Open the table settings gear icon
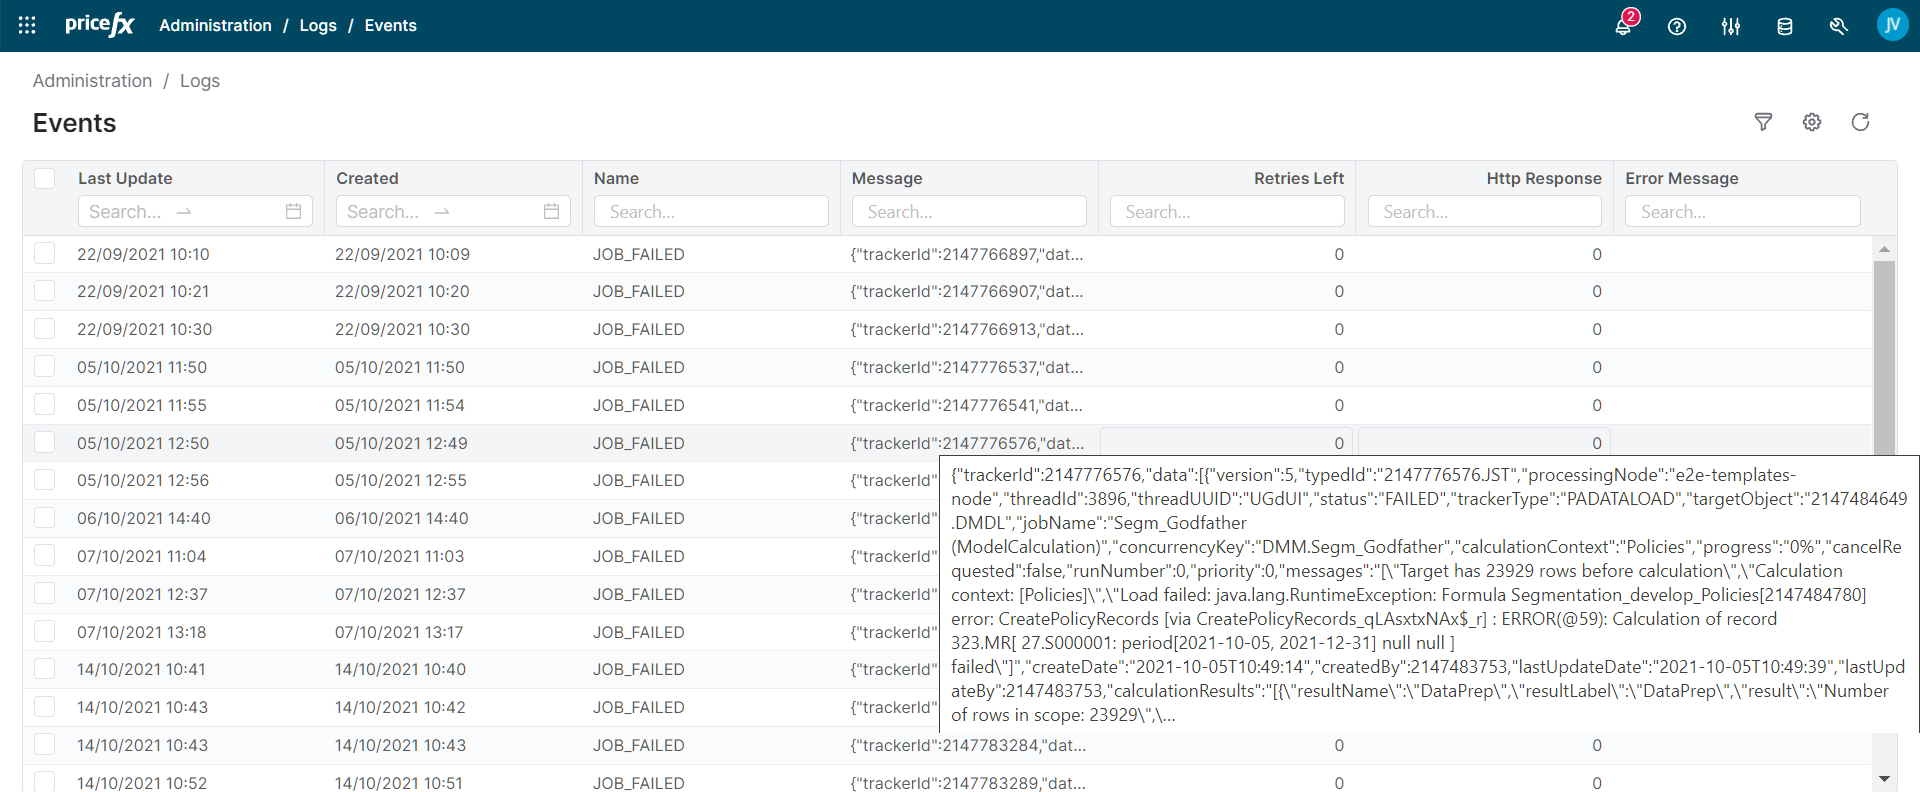The image size is (1920, 792). [1812, 122]
